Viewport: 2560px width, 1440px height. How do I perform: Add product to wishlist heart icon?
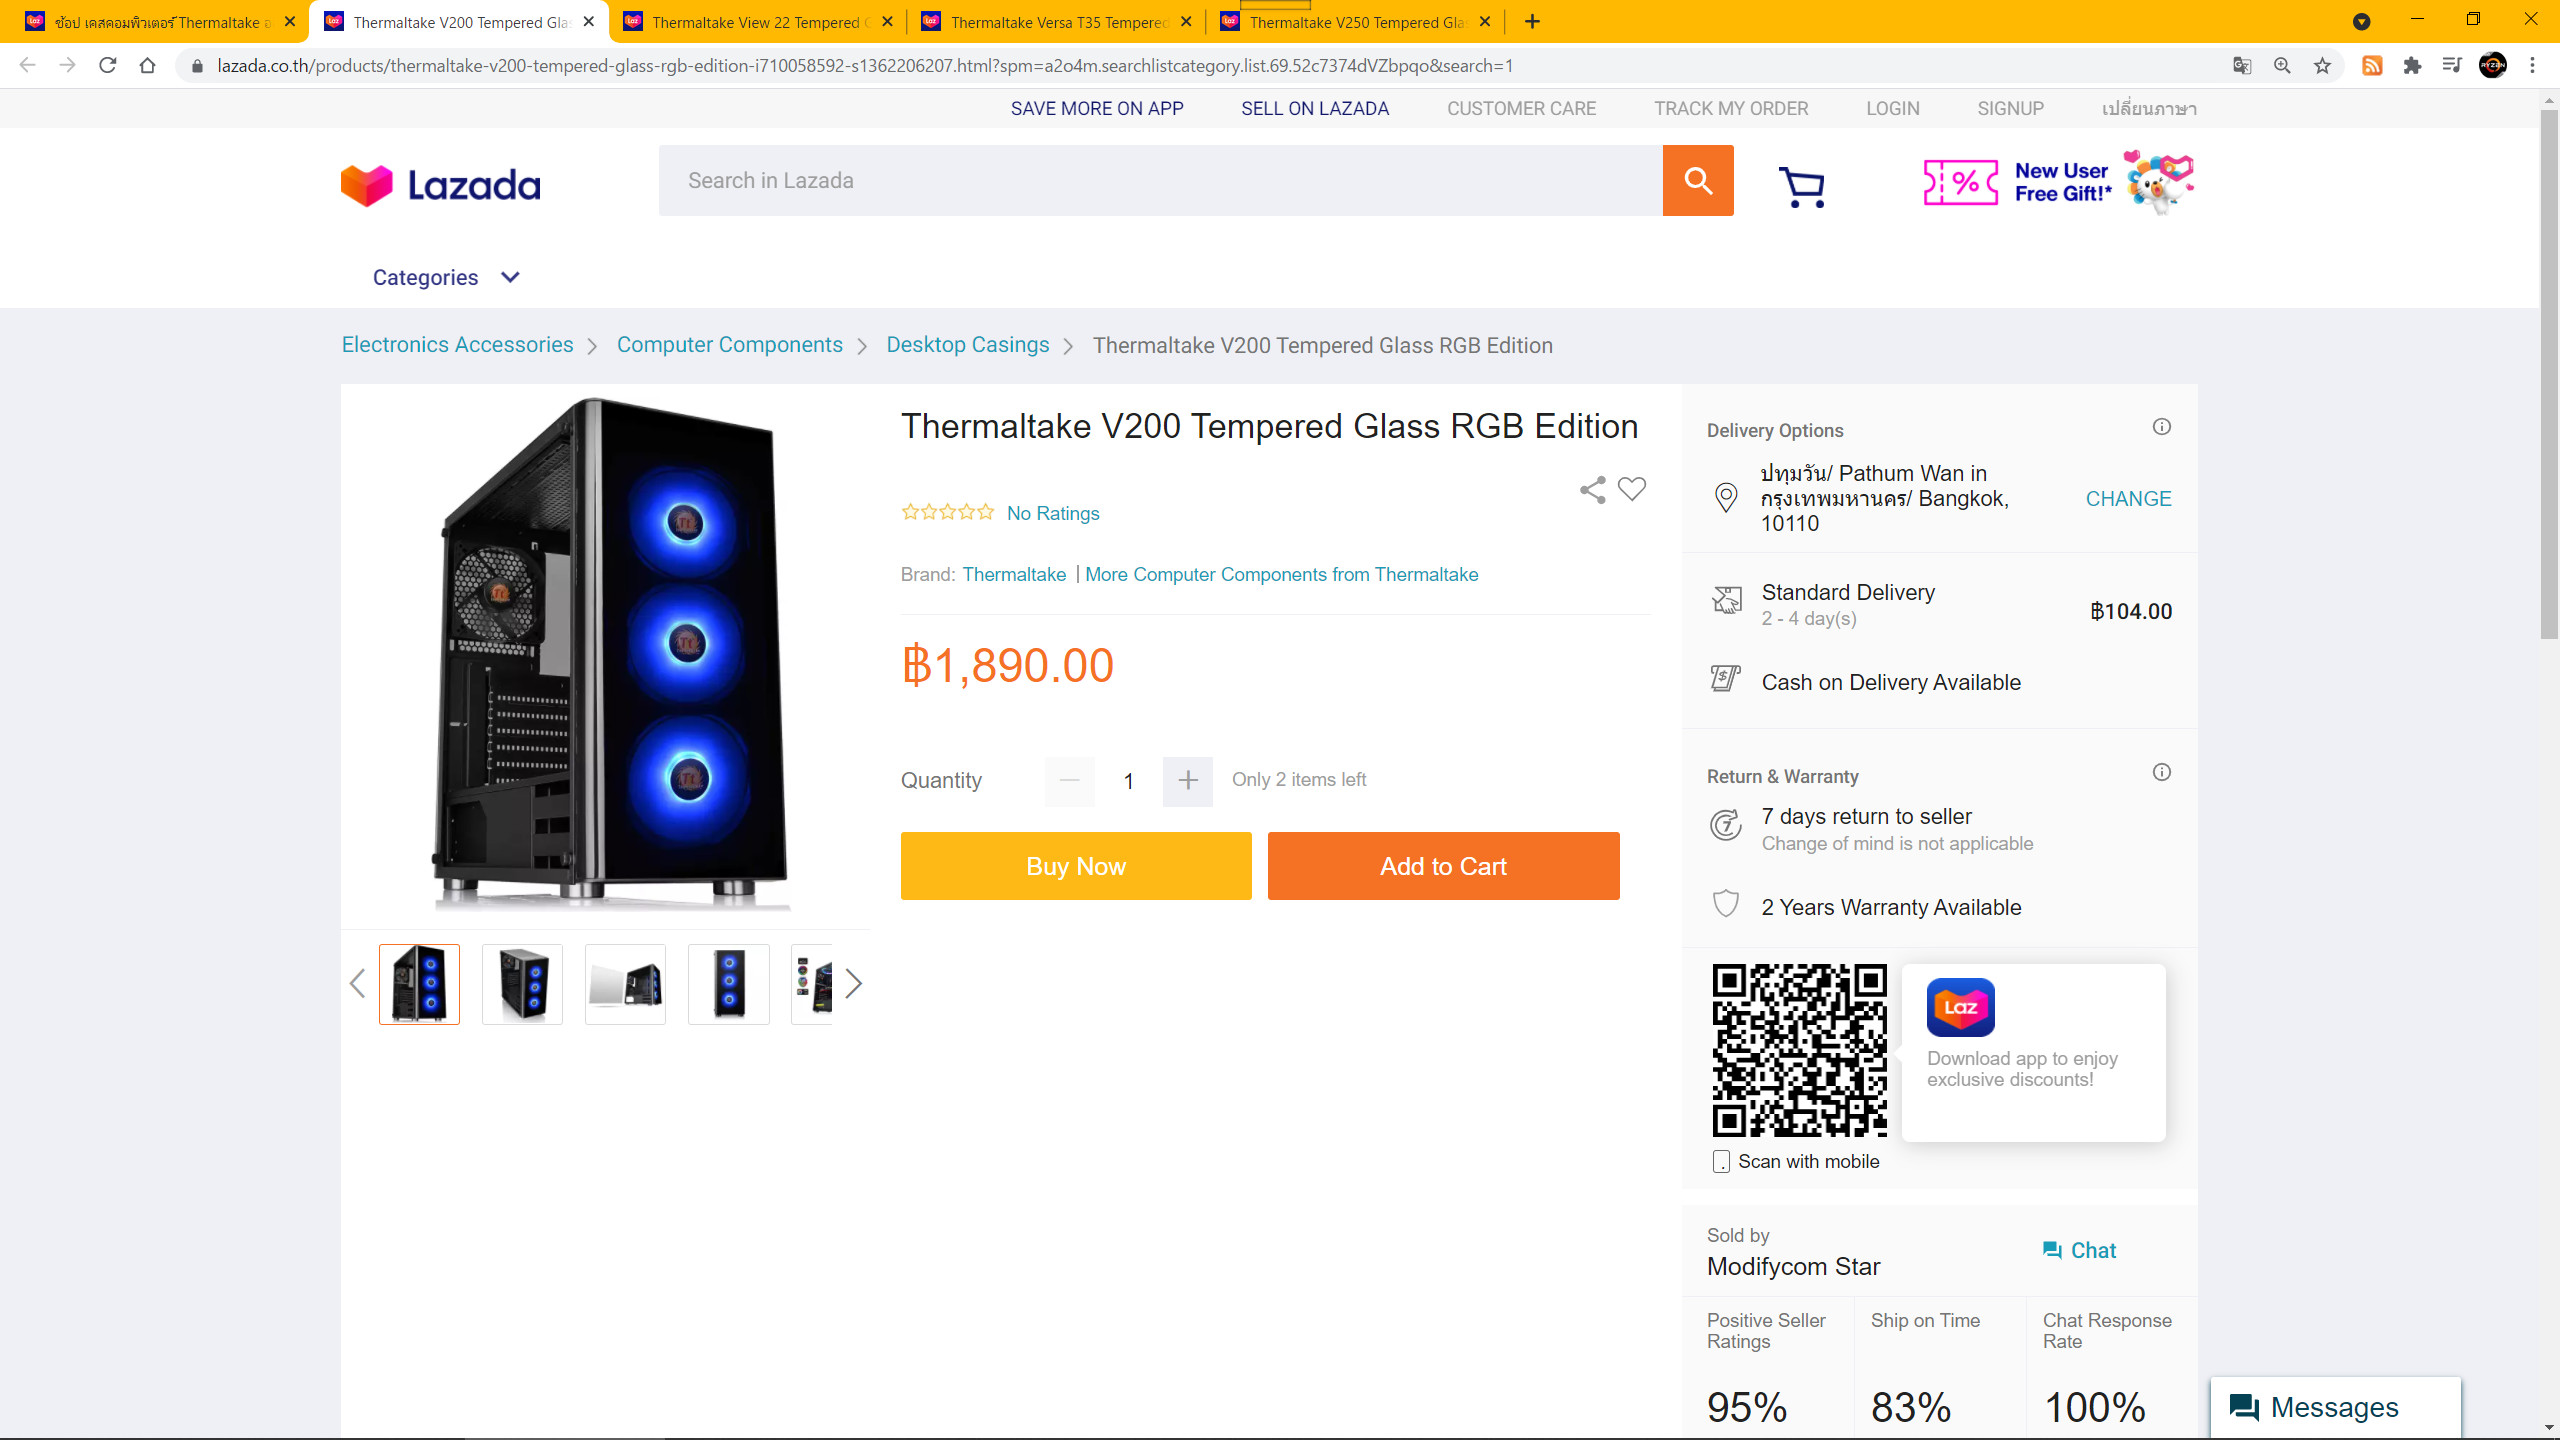[x=1632, y=489]
